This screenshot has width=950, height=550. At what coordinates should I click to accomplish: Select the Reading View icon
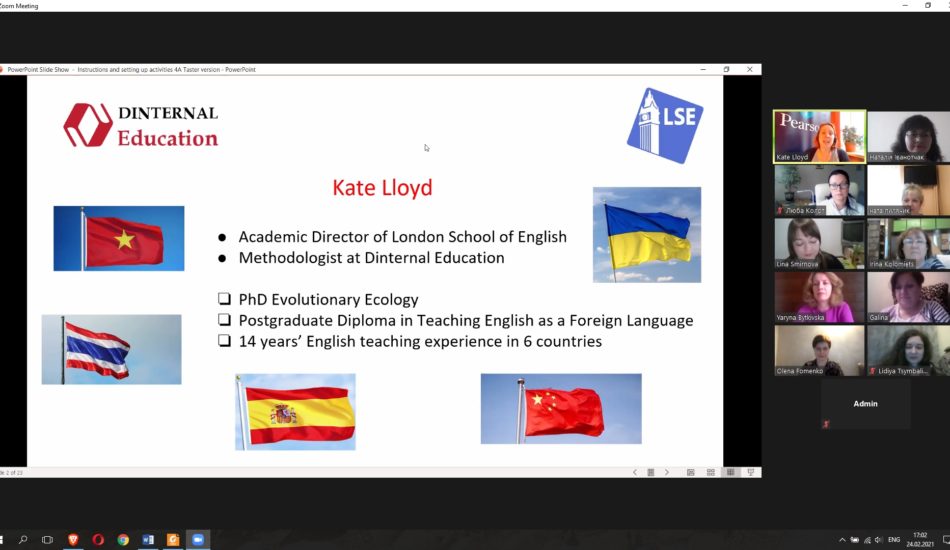(x=731, y=472)
